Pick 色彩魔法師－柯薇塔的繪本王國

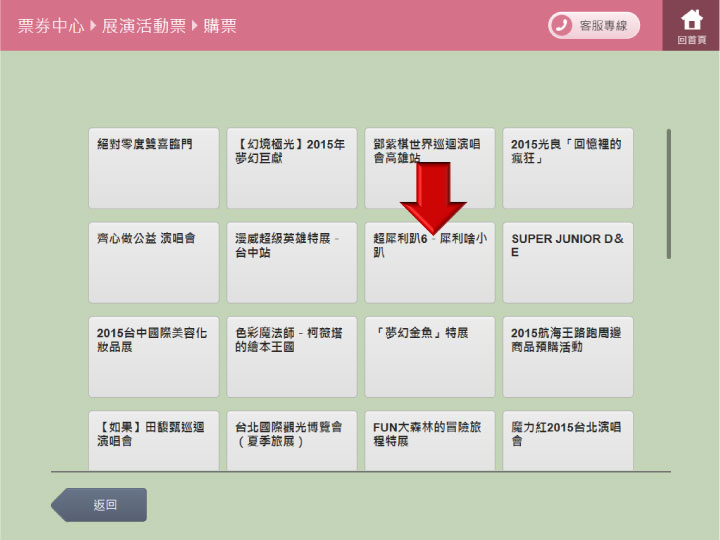(x=291, y=357)
